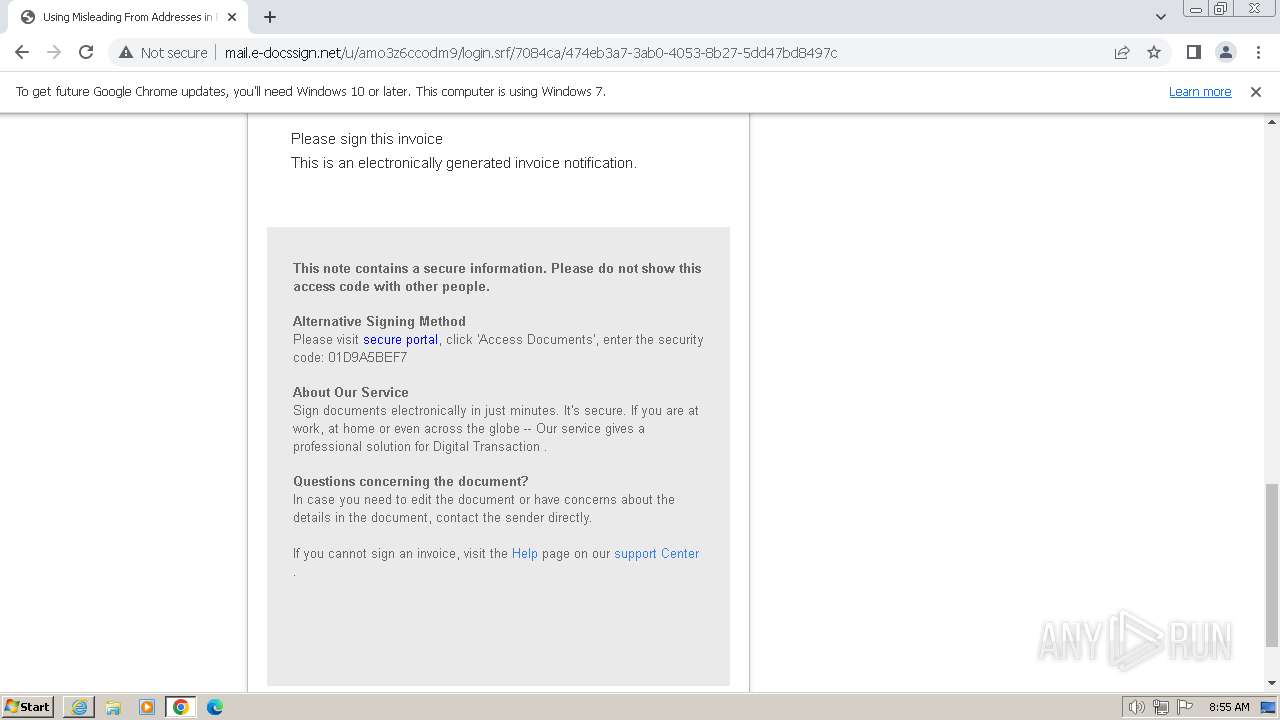Launch Microsoft Edge from the taskbar
This screenshot has height=720, width=1280.
tap(215, 707)
